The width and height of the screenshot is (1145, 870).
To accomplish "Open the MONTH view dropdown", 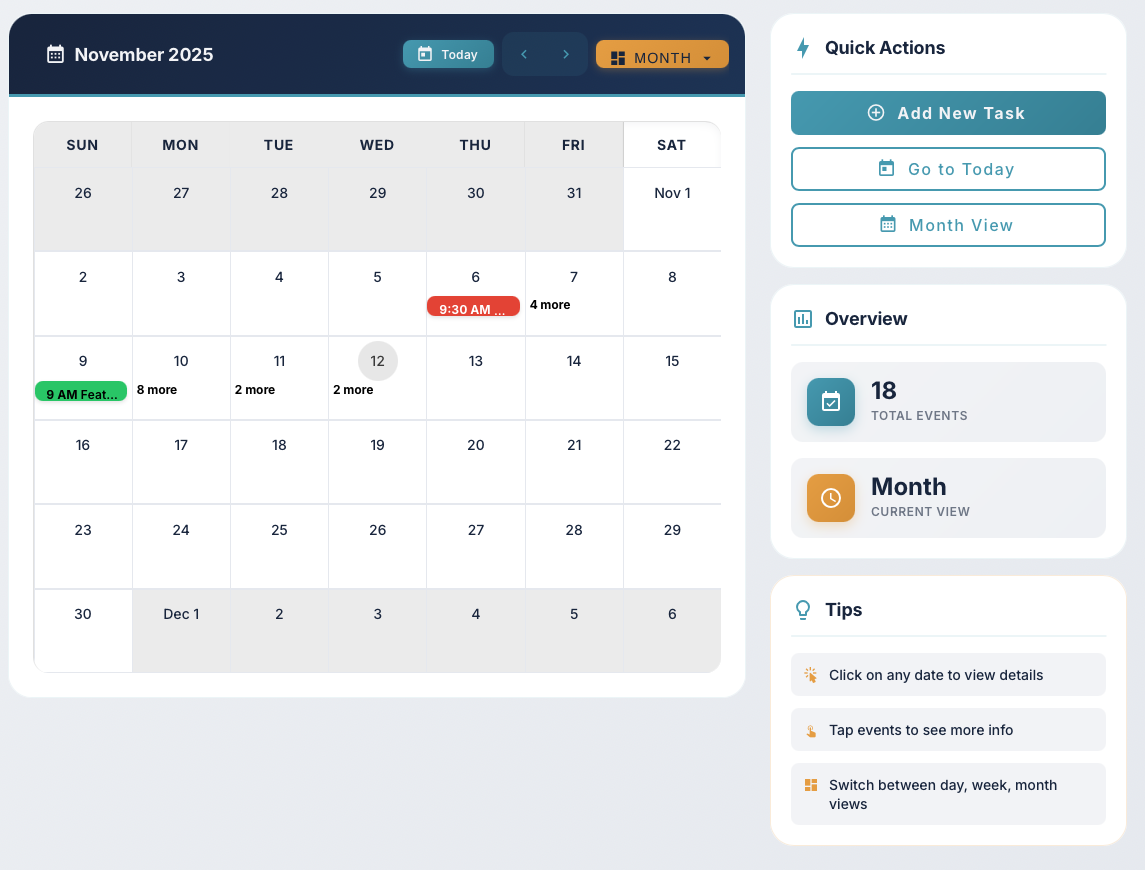I will coord(662,57).
